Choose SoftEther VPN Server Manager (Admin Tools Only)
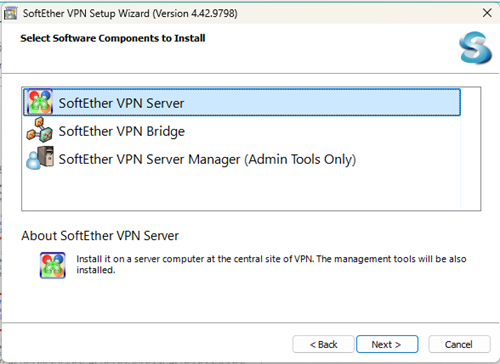Screen dimensions: 500x364 242,159
